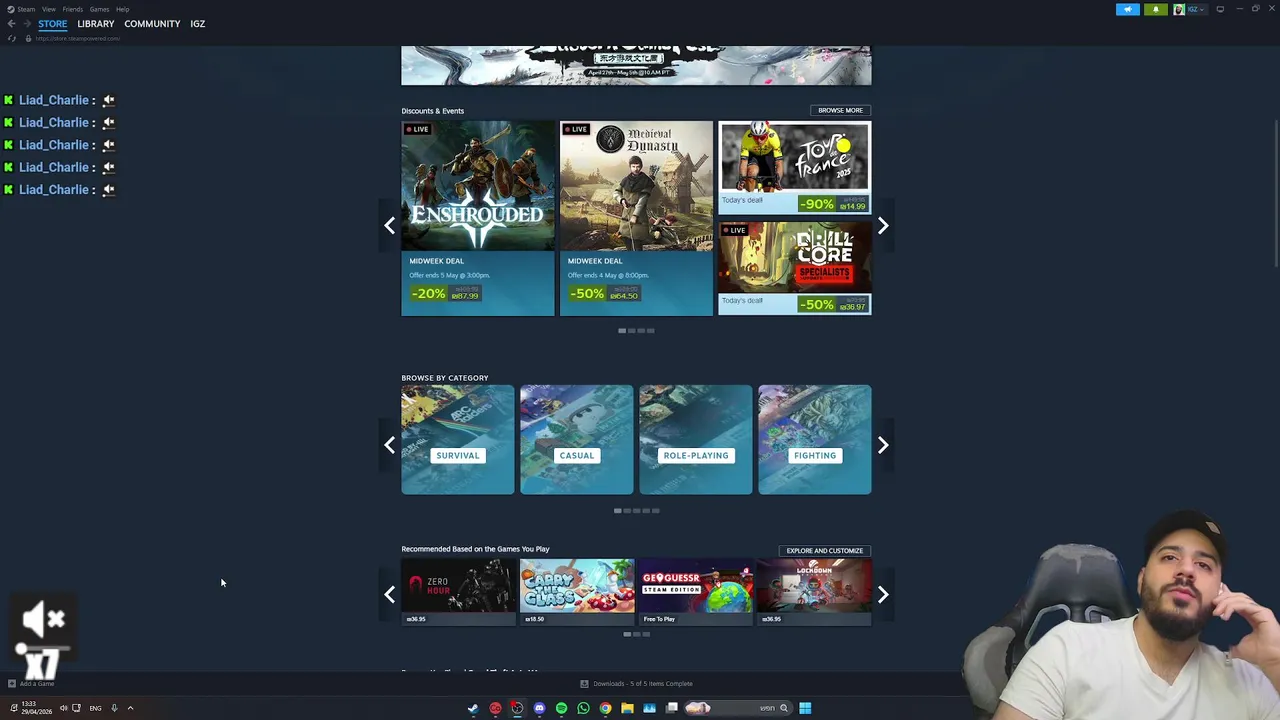Show next category page
This screenshot has height=720, width=1280.
[883, 445]
